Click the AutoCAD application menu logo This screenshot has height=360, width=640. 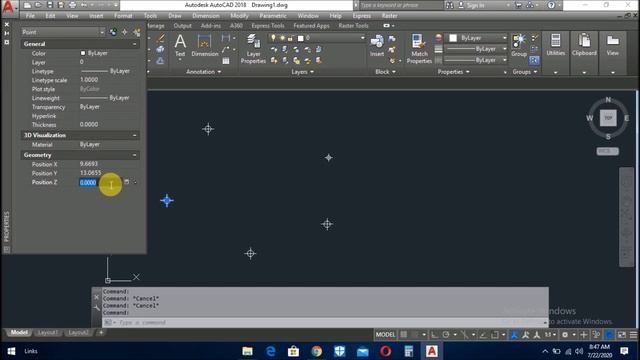pos(8,8)
